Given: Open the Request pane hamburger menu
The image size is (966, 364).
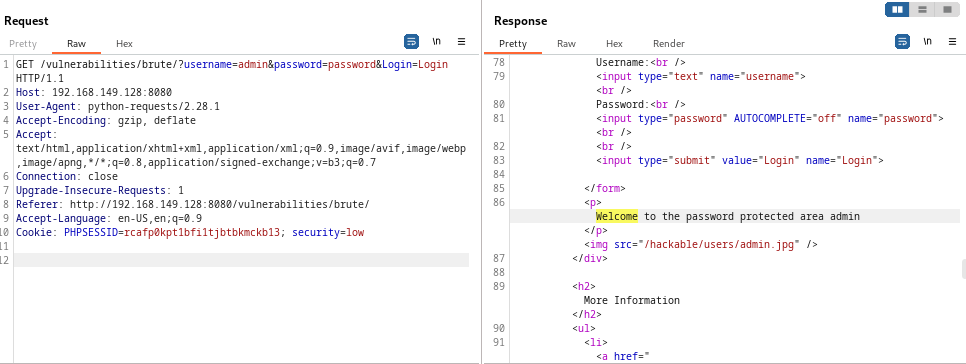Looking at the screenshot, I should pos(461,42).
